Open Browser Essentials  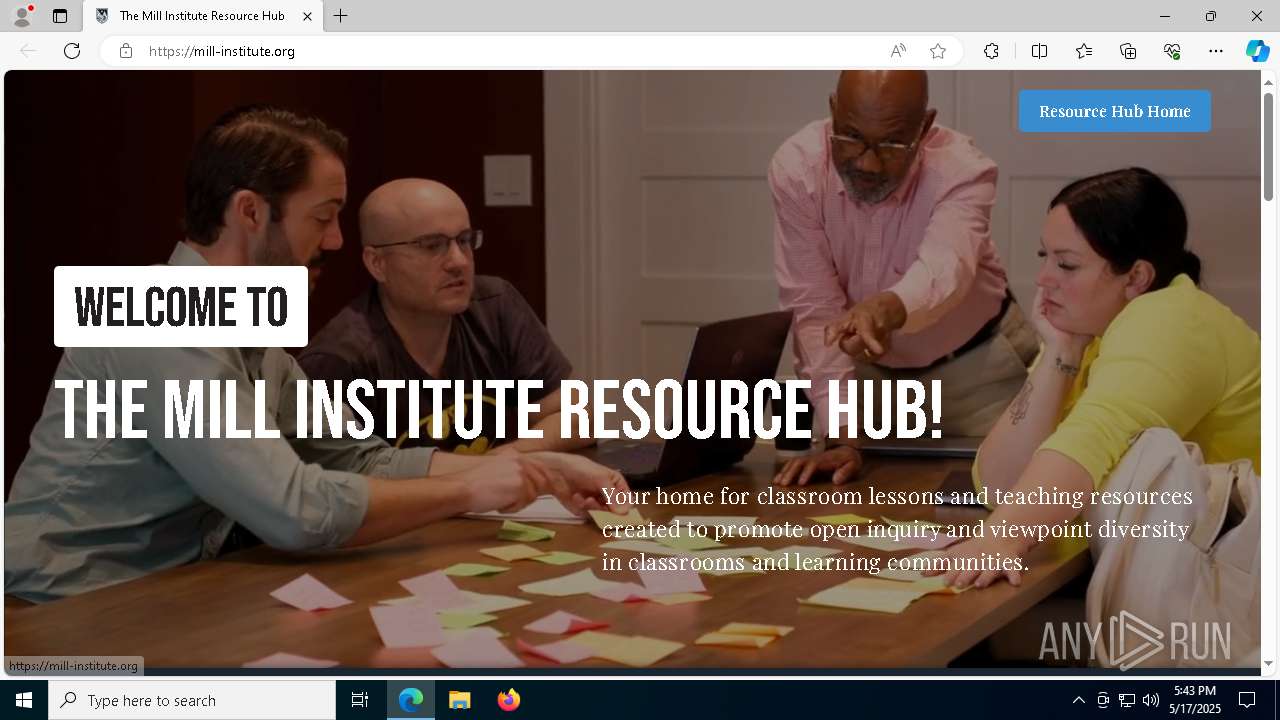coord(1172,51)
